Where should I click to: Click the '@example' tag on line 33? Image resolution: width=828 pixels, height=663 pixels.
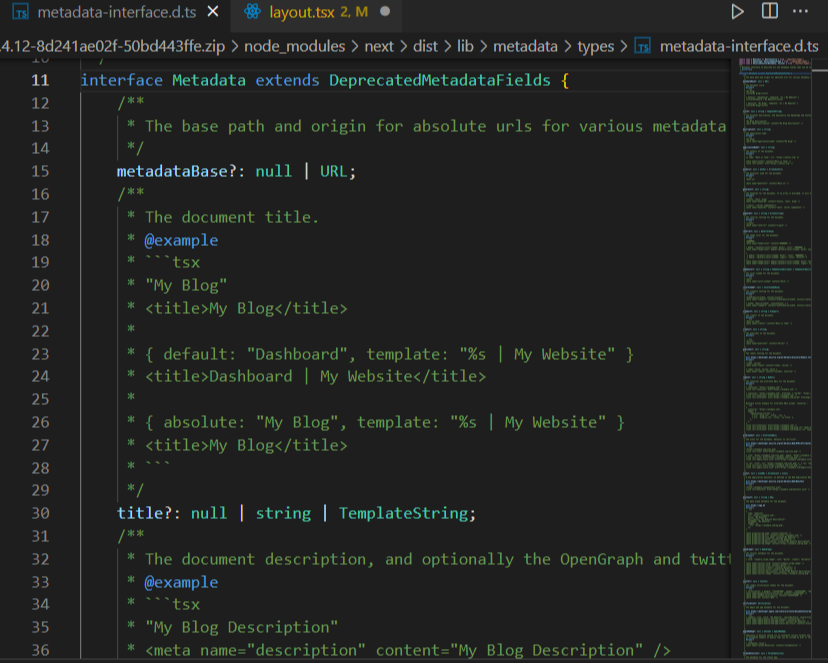click(x=181, y=582)
